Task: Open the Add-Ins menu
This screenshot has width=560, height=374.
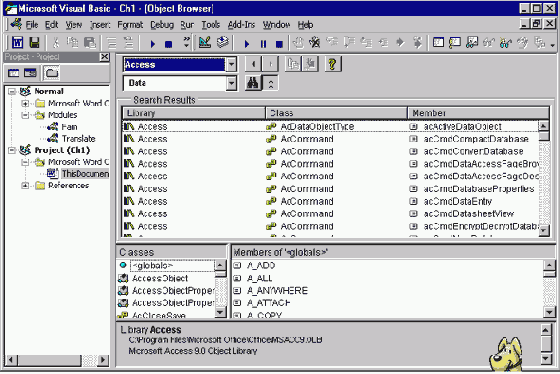Action: tap(241, 25)
